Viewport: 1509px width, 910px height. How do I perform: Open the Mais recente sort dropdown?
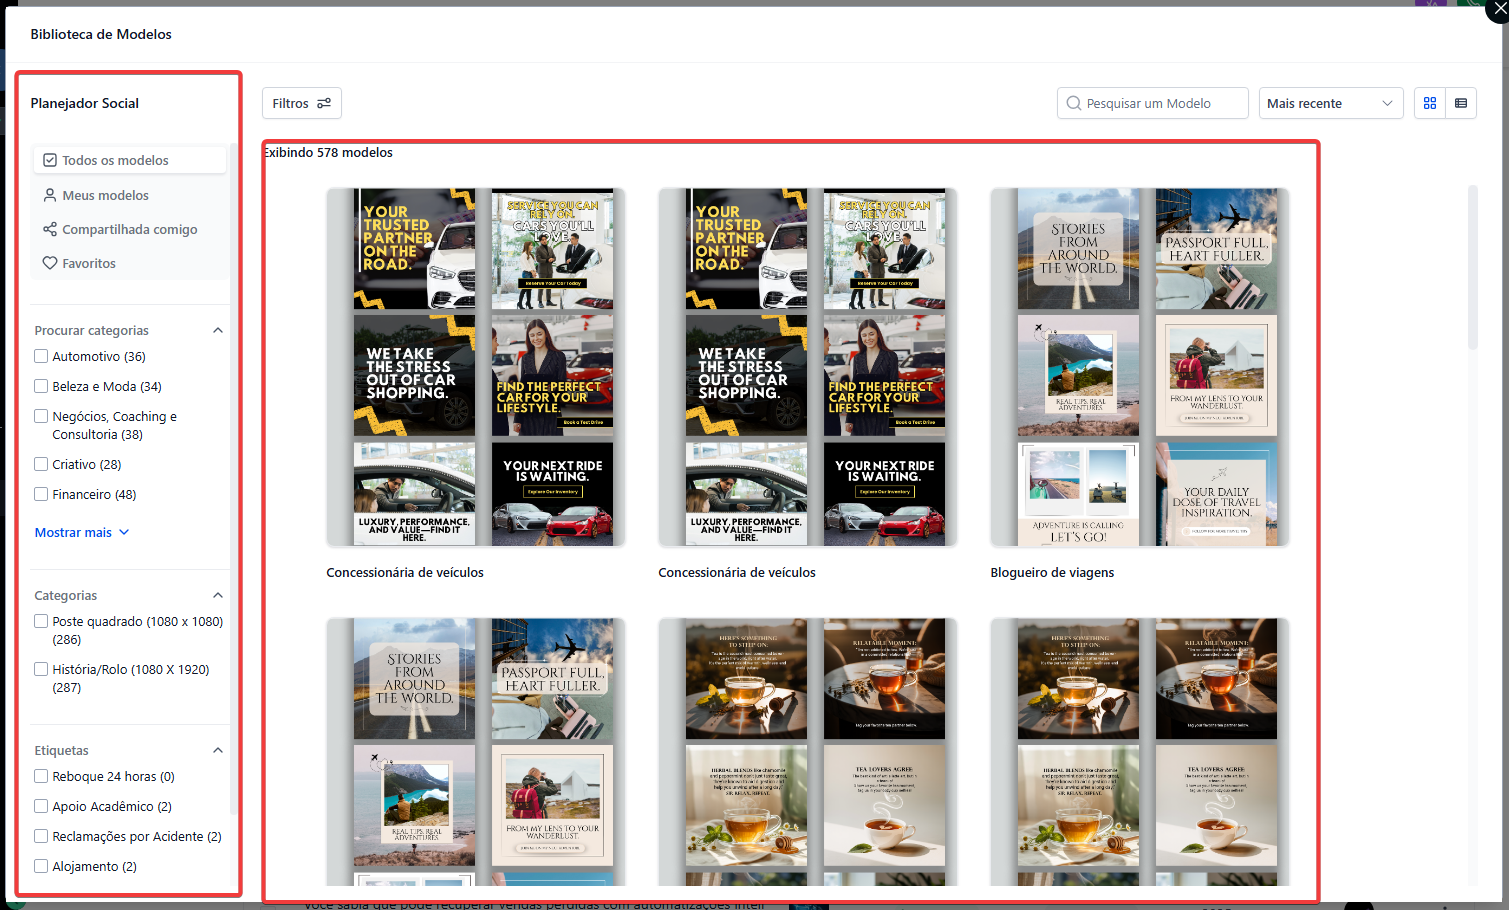coord(1331,103)
